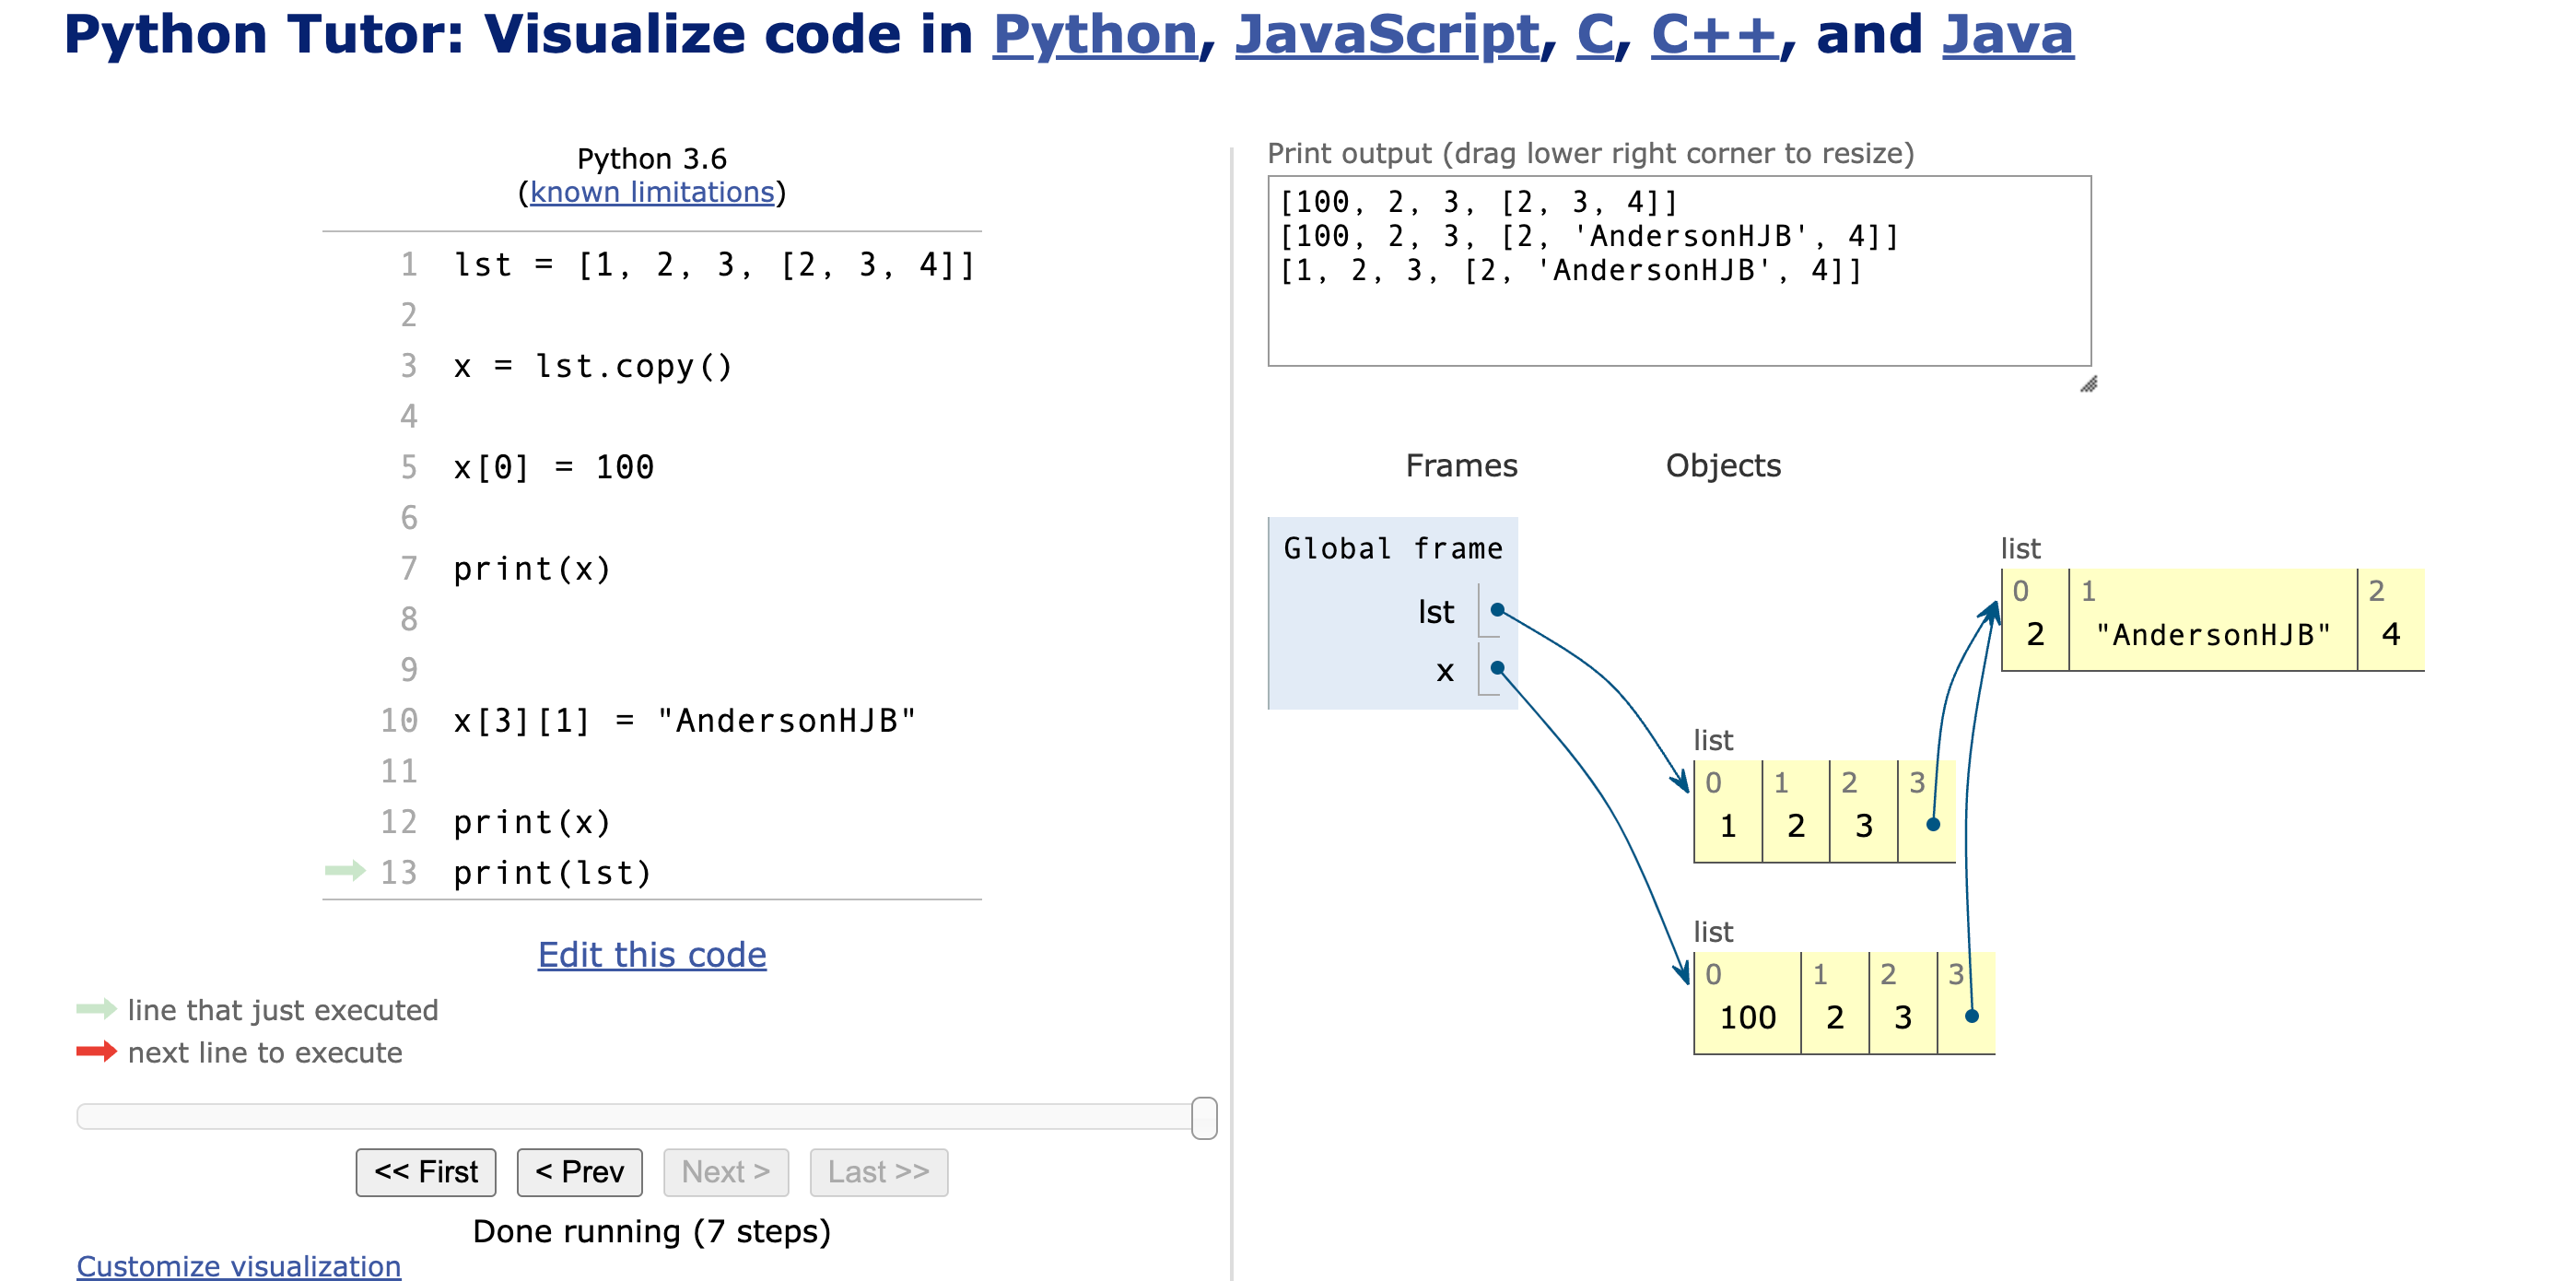Screen dimensions: 2576x1281
Task: Click the green arrow at line 13
Action: tap(345, 871)
